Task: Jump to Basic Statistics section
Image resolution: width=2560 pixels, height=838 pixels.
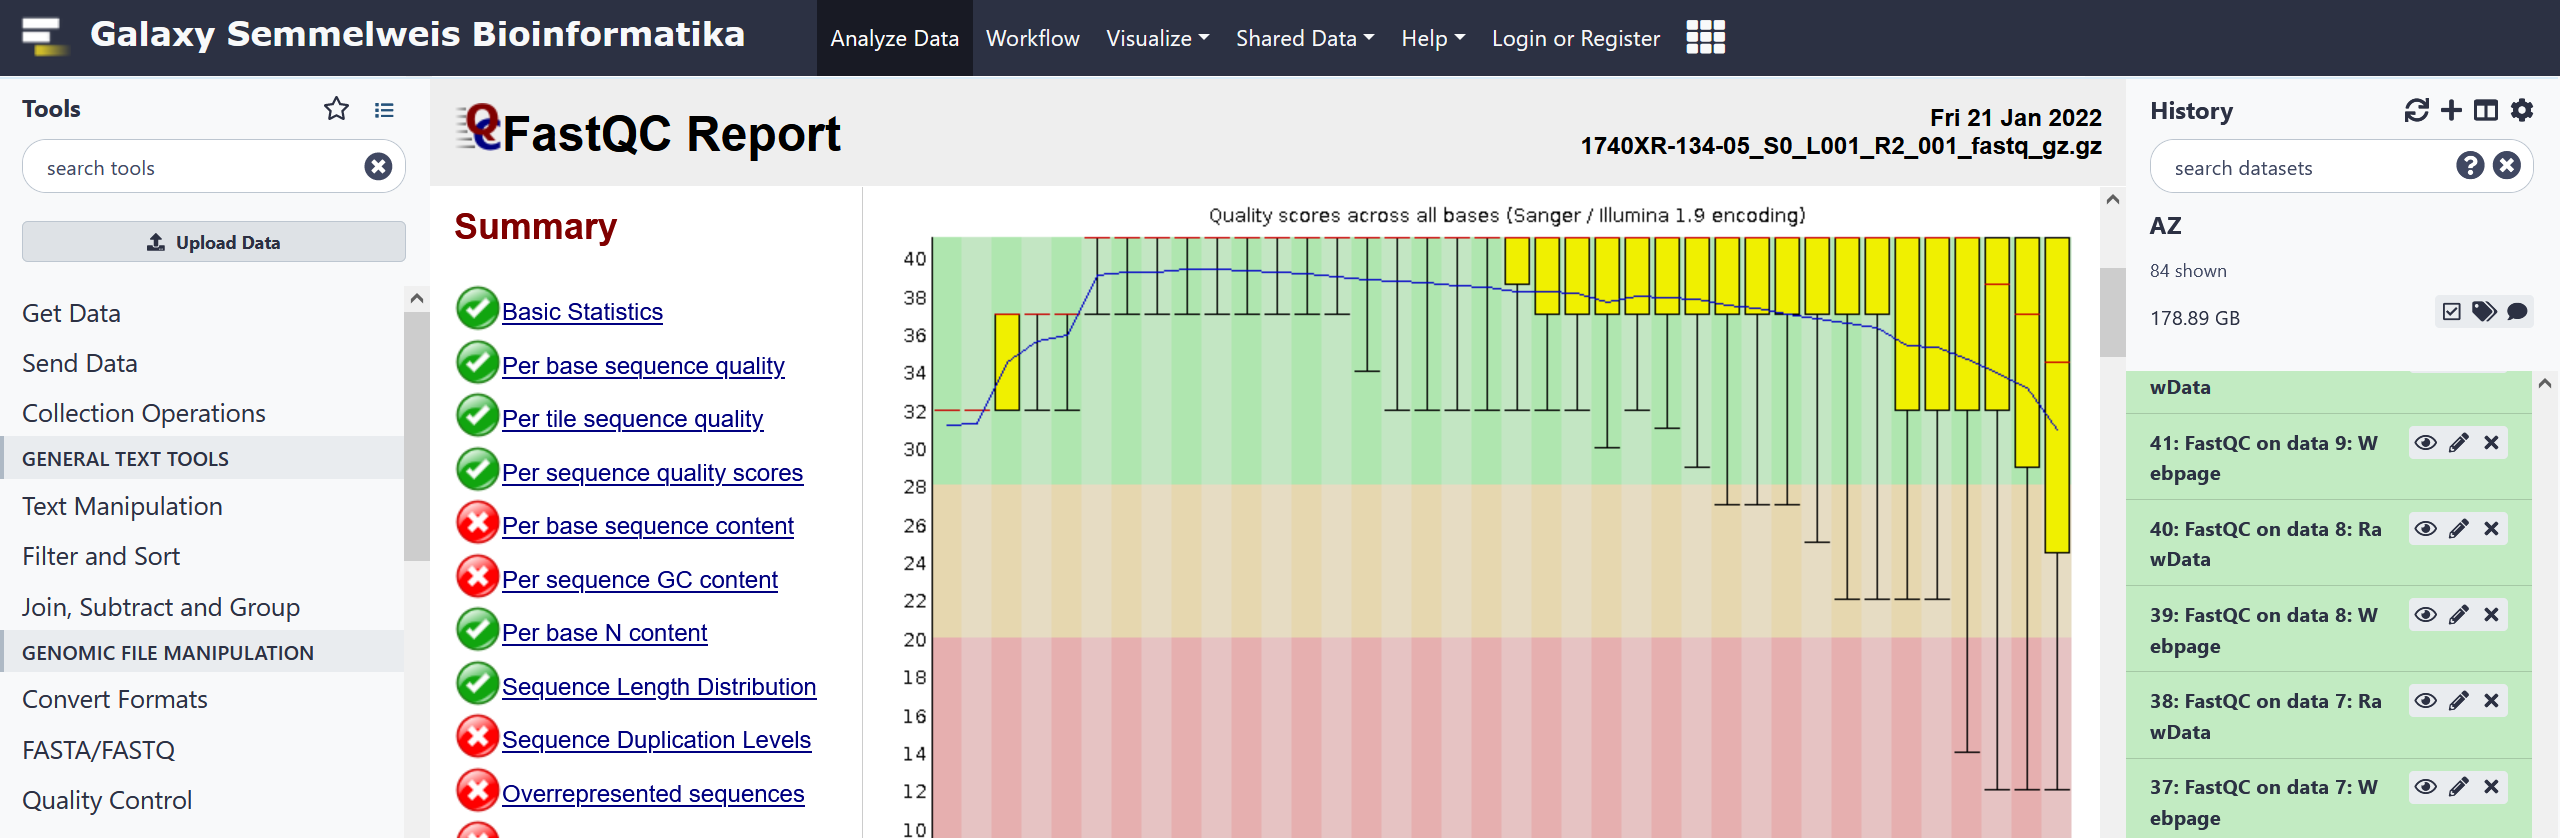Action: coord(582,312)
